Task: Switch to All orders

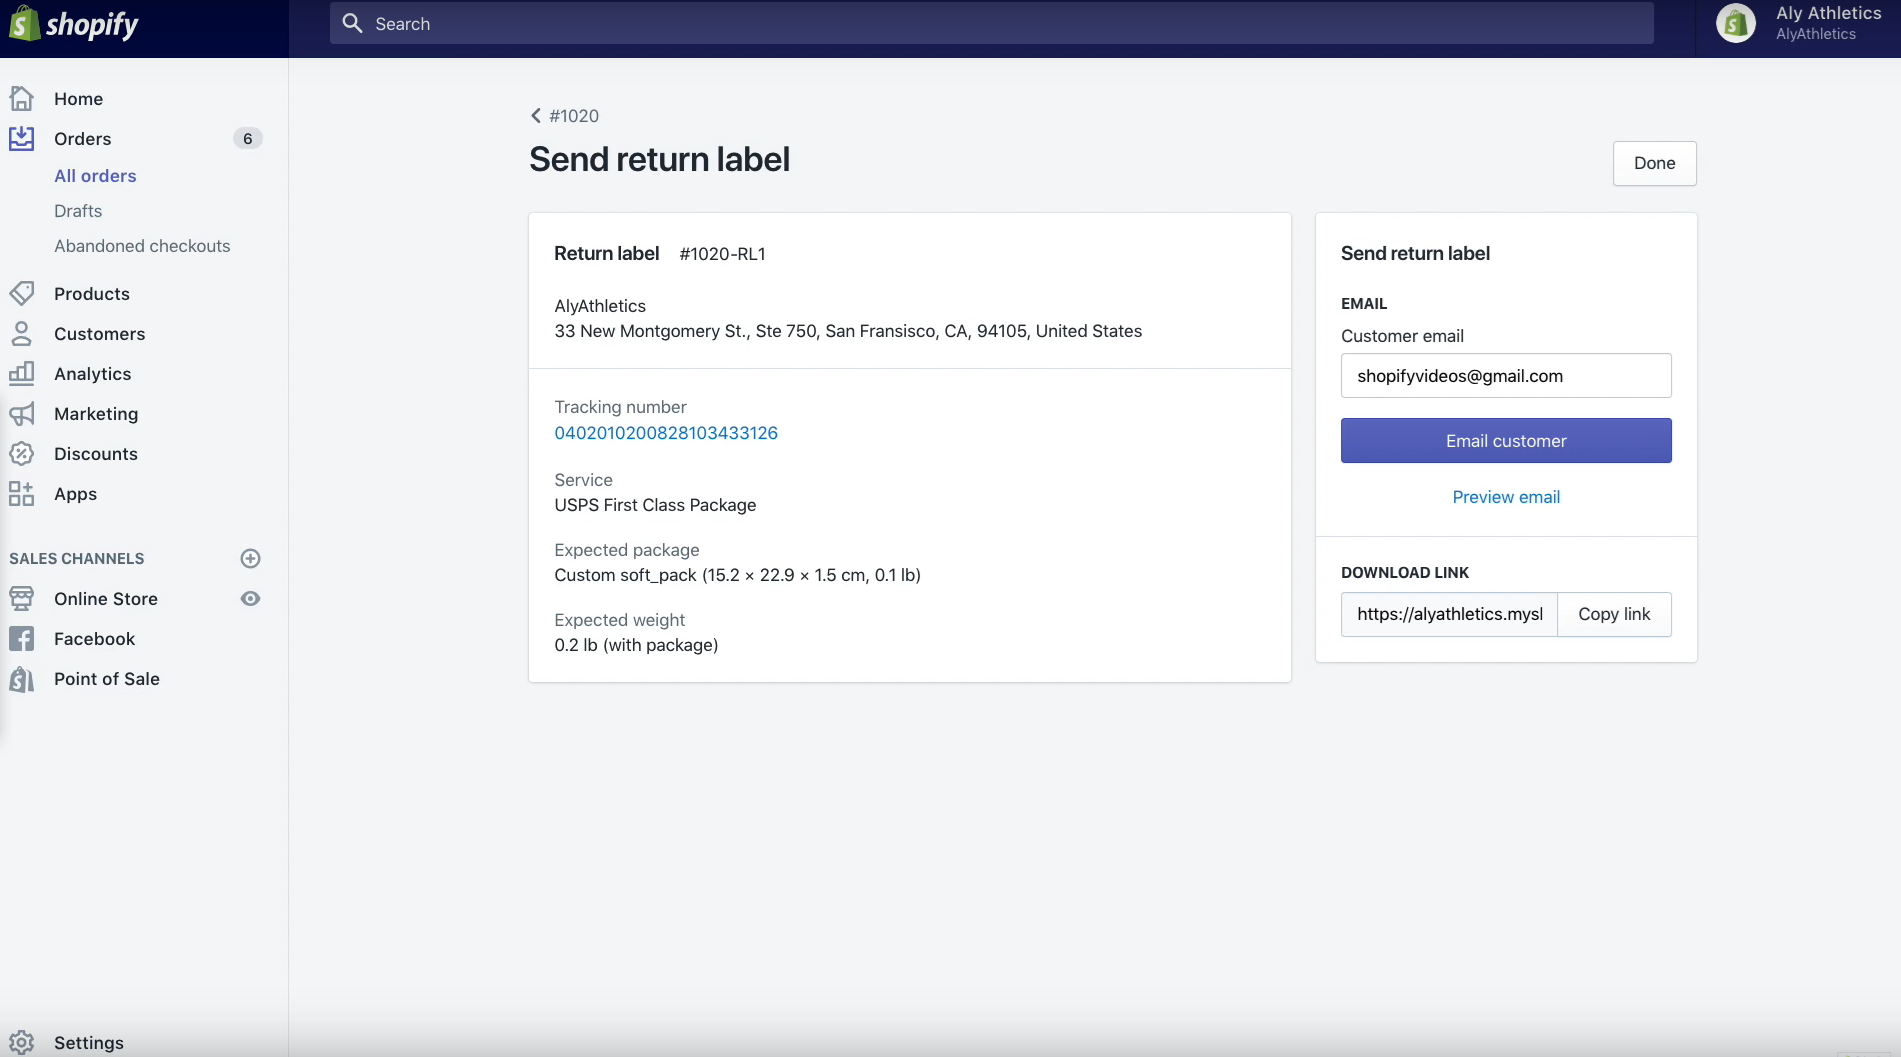Action: tap(95, 175)
